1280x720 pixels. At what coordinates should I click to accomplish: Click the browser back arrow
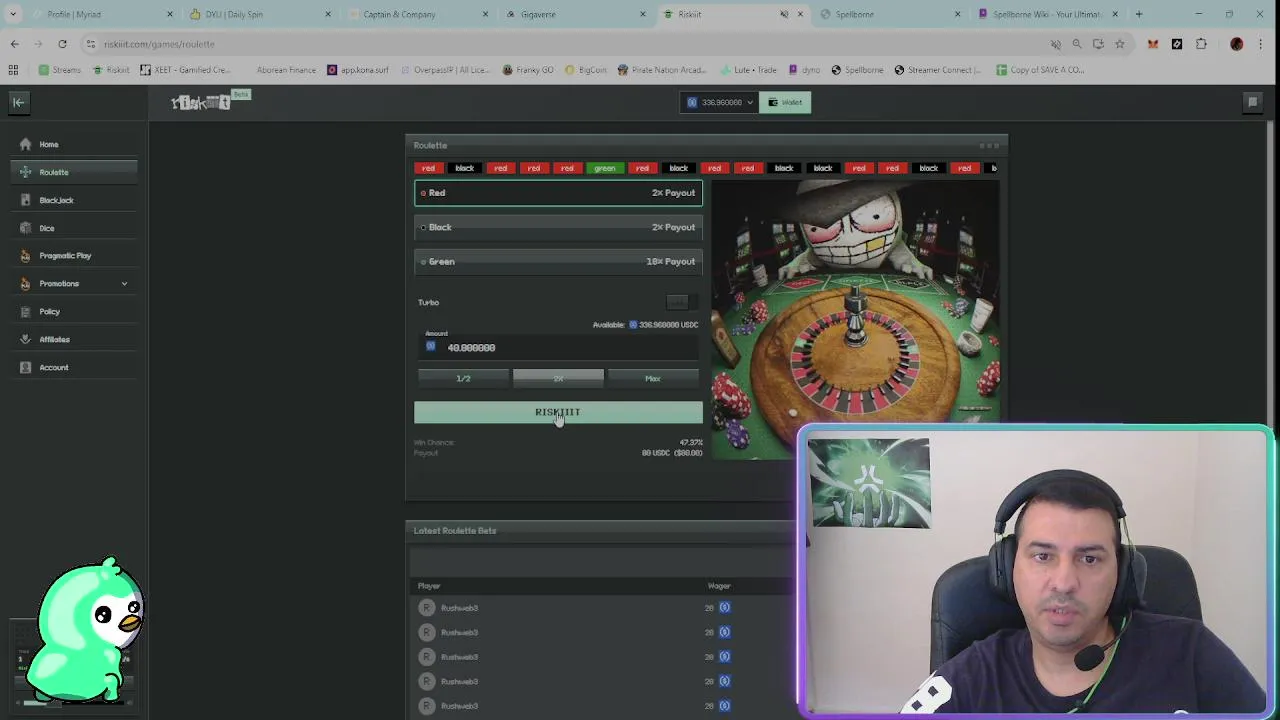pos(14,44)
